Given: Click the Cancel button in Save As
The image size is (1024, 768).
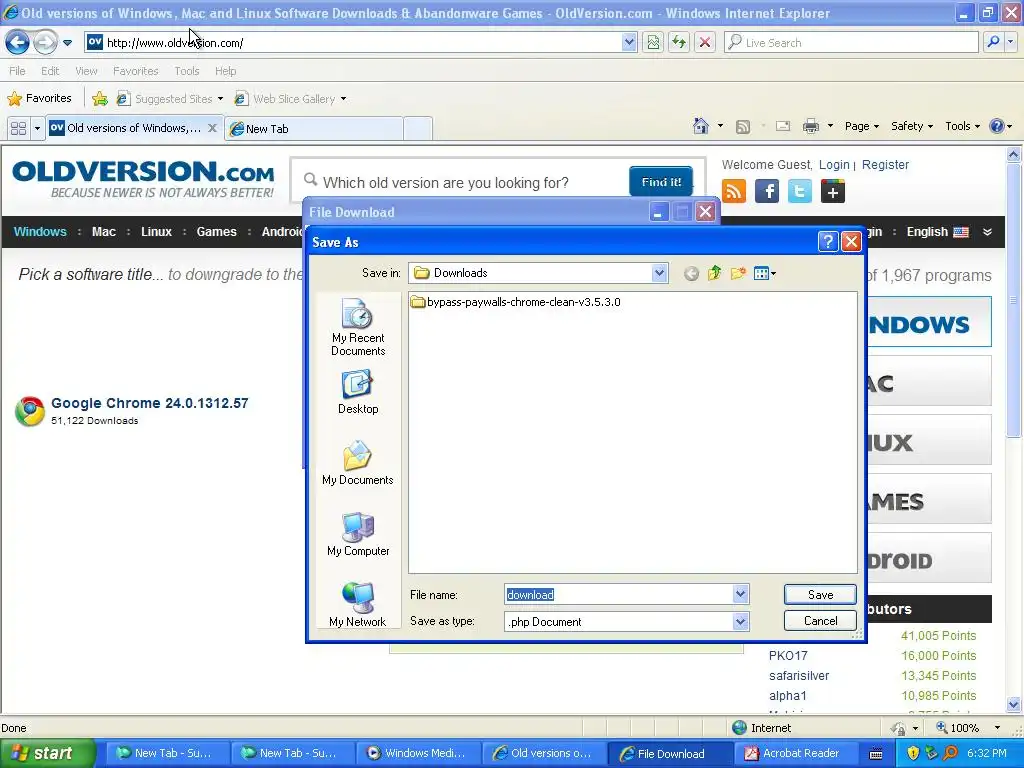Looking at the screenshot, I should (x=820, y=620).
